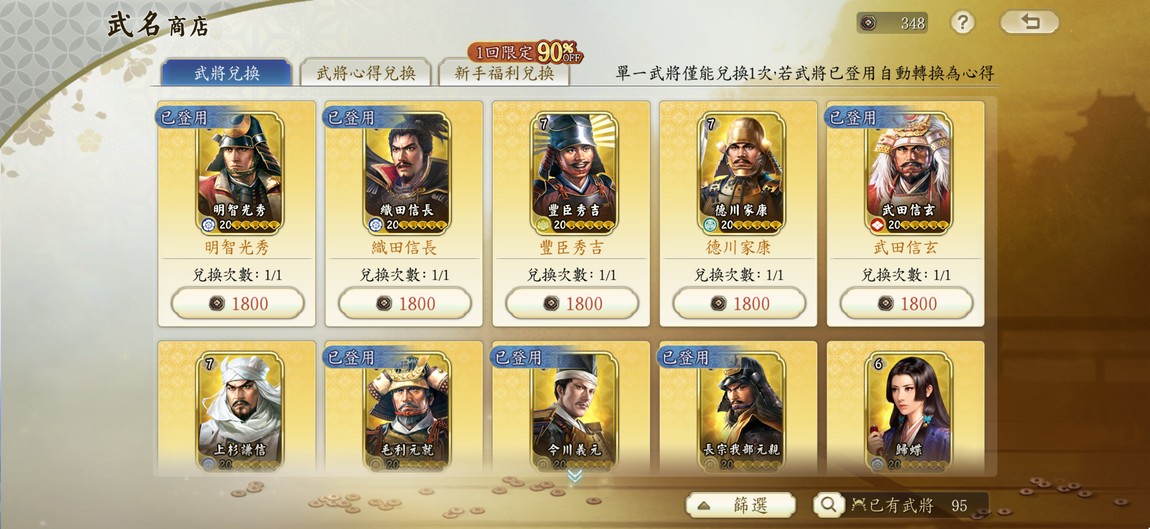Click the 毛利元就 general portrait
1150x529 pixels.
407,413
